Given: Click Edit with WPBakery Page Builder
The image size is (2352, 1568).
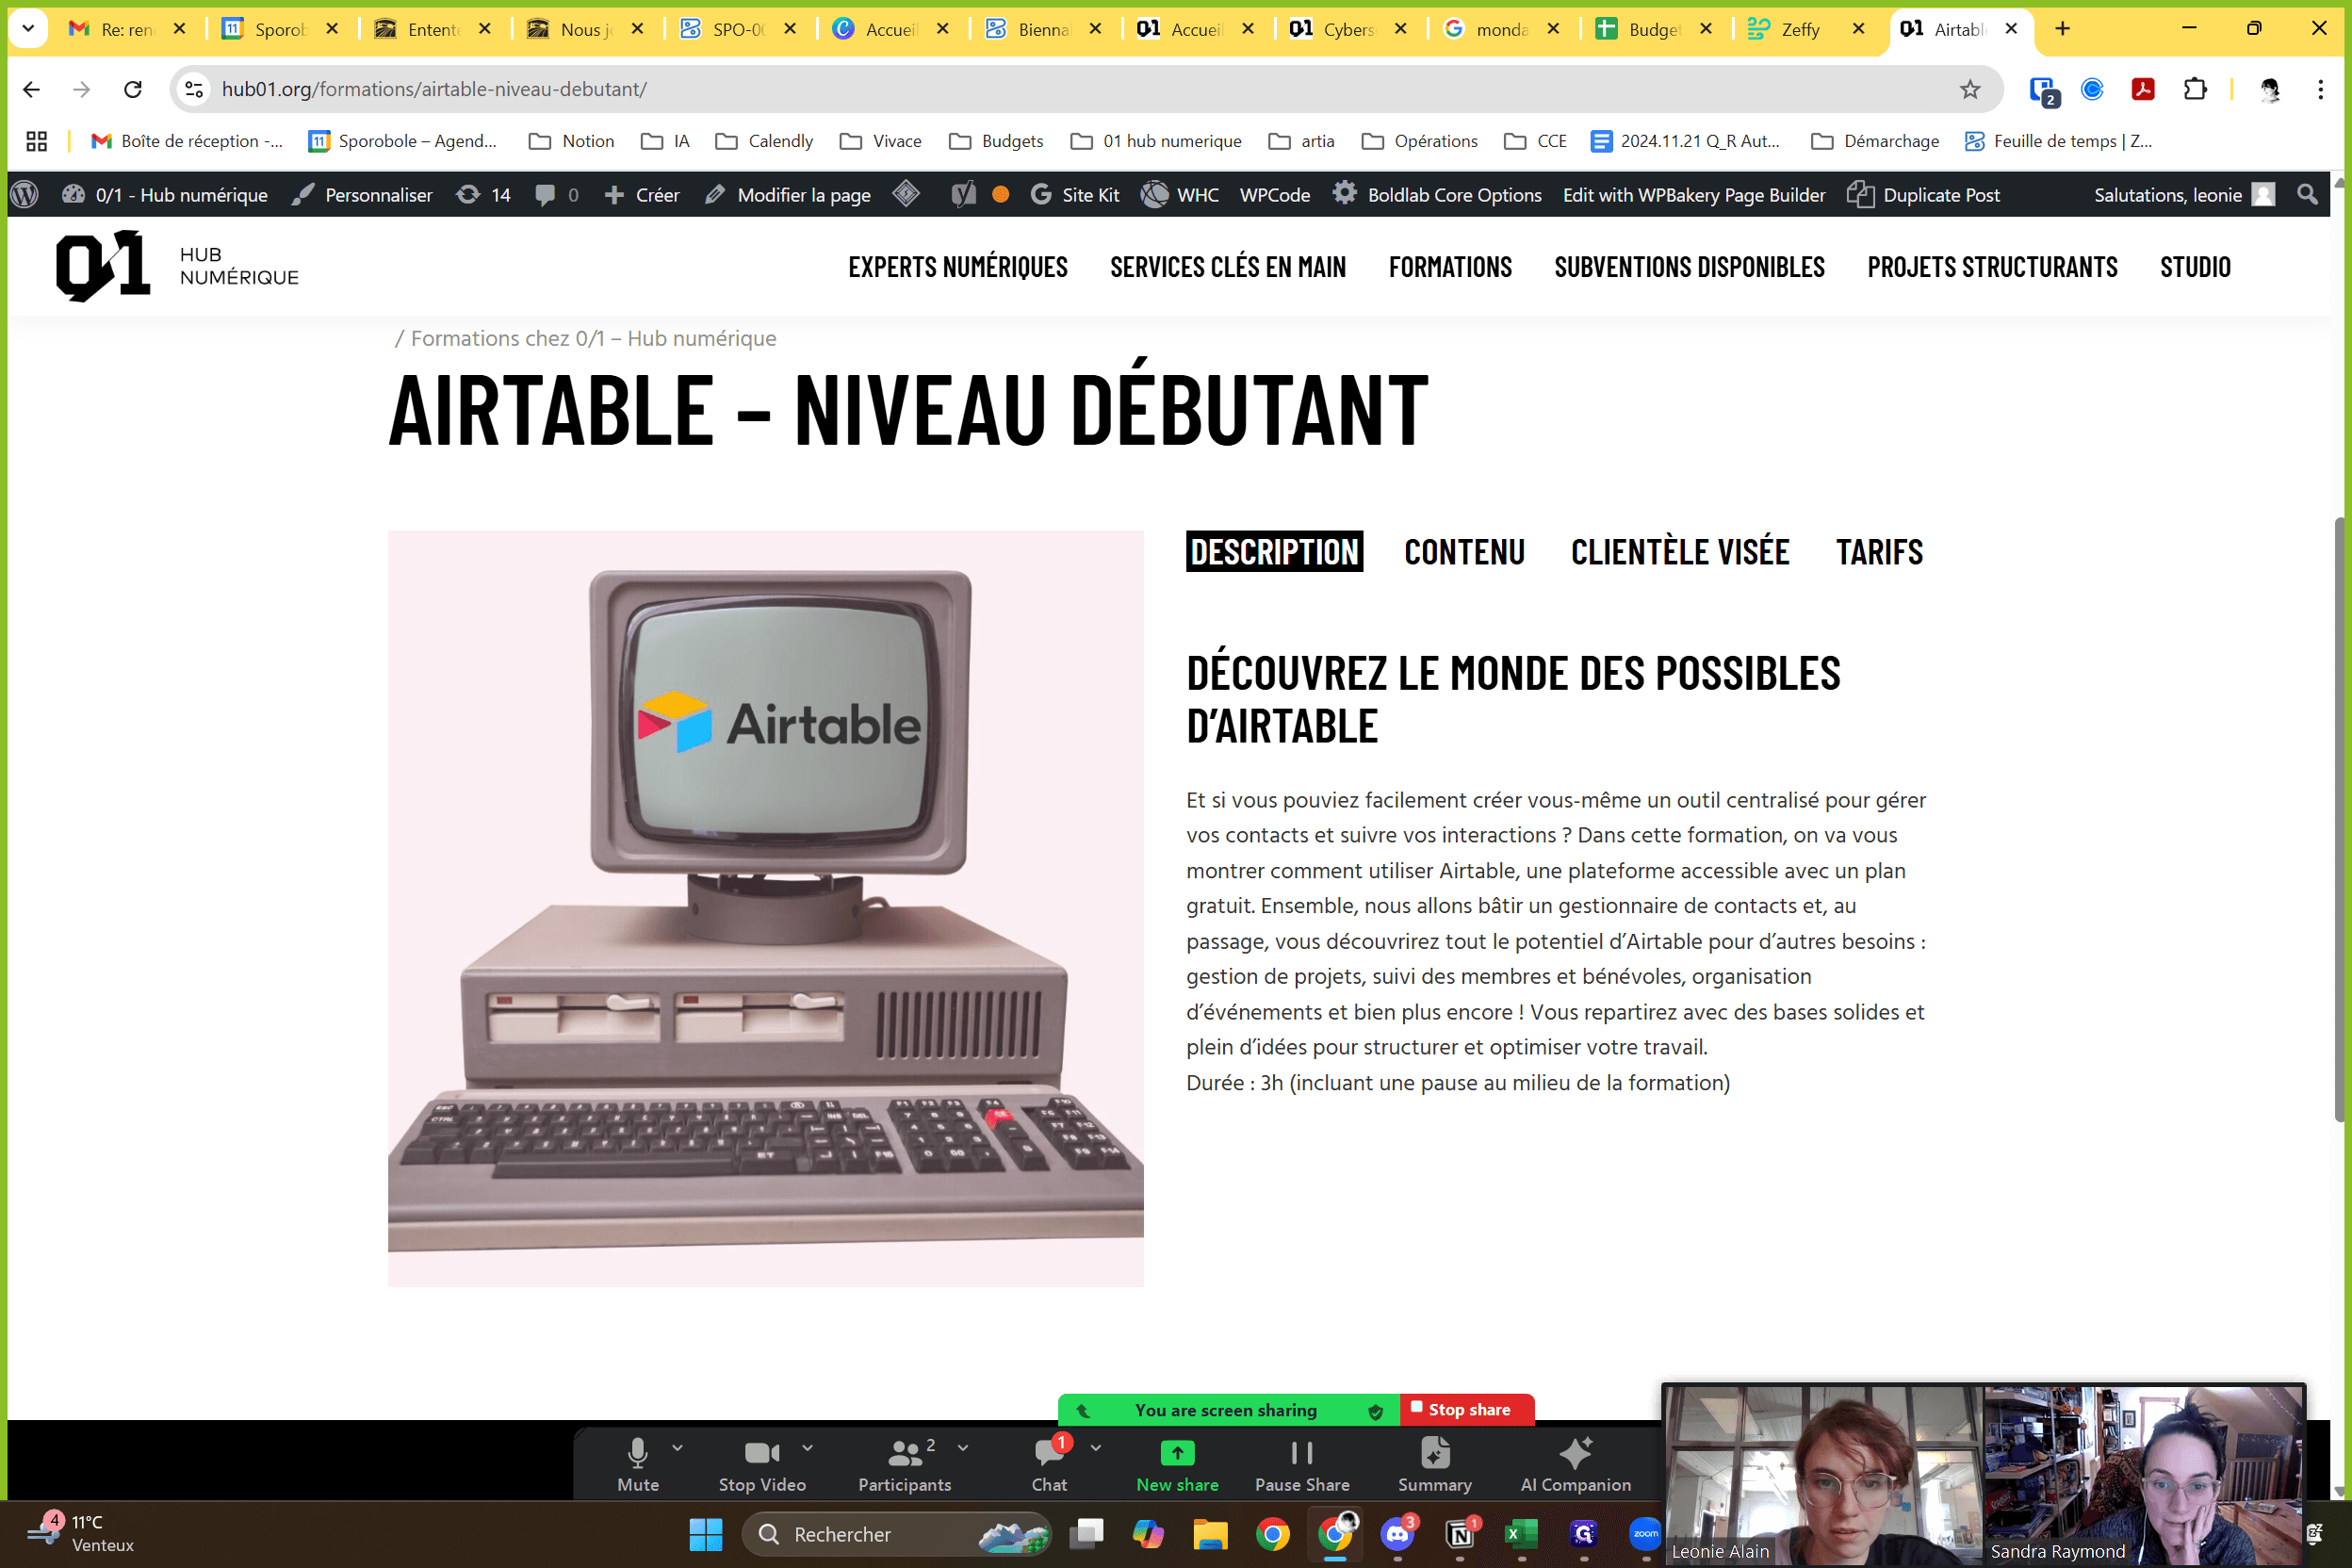Looking at the screenshot, I should (x=1694, y=195).
